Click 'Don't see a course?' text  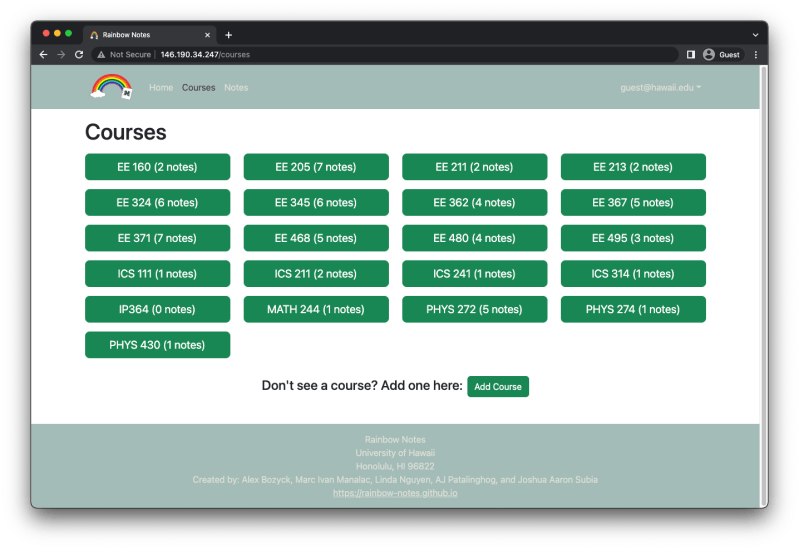pos(320,386)
